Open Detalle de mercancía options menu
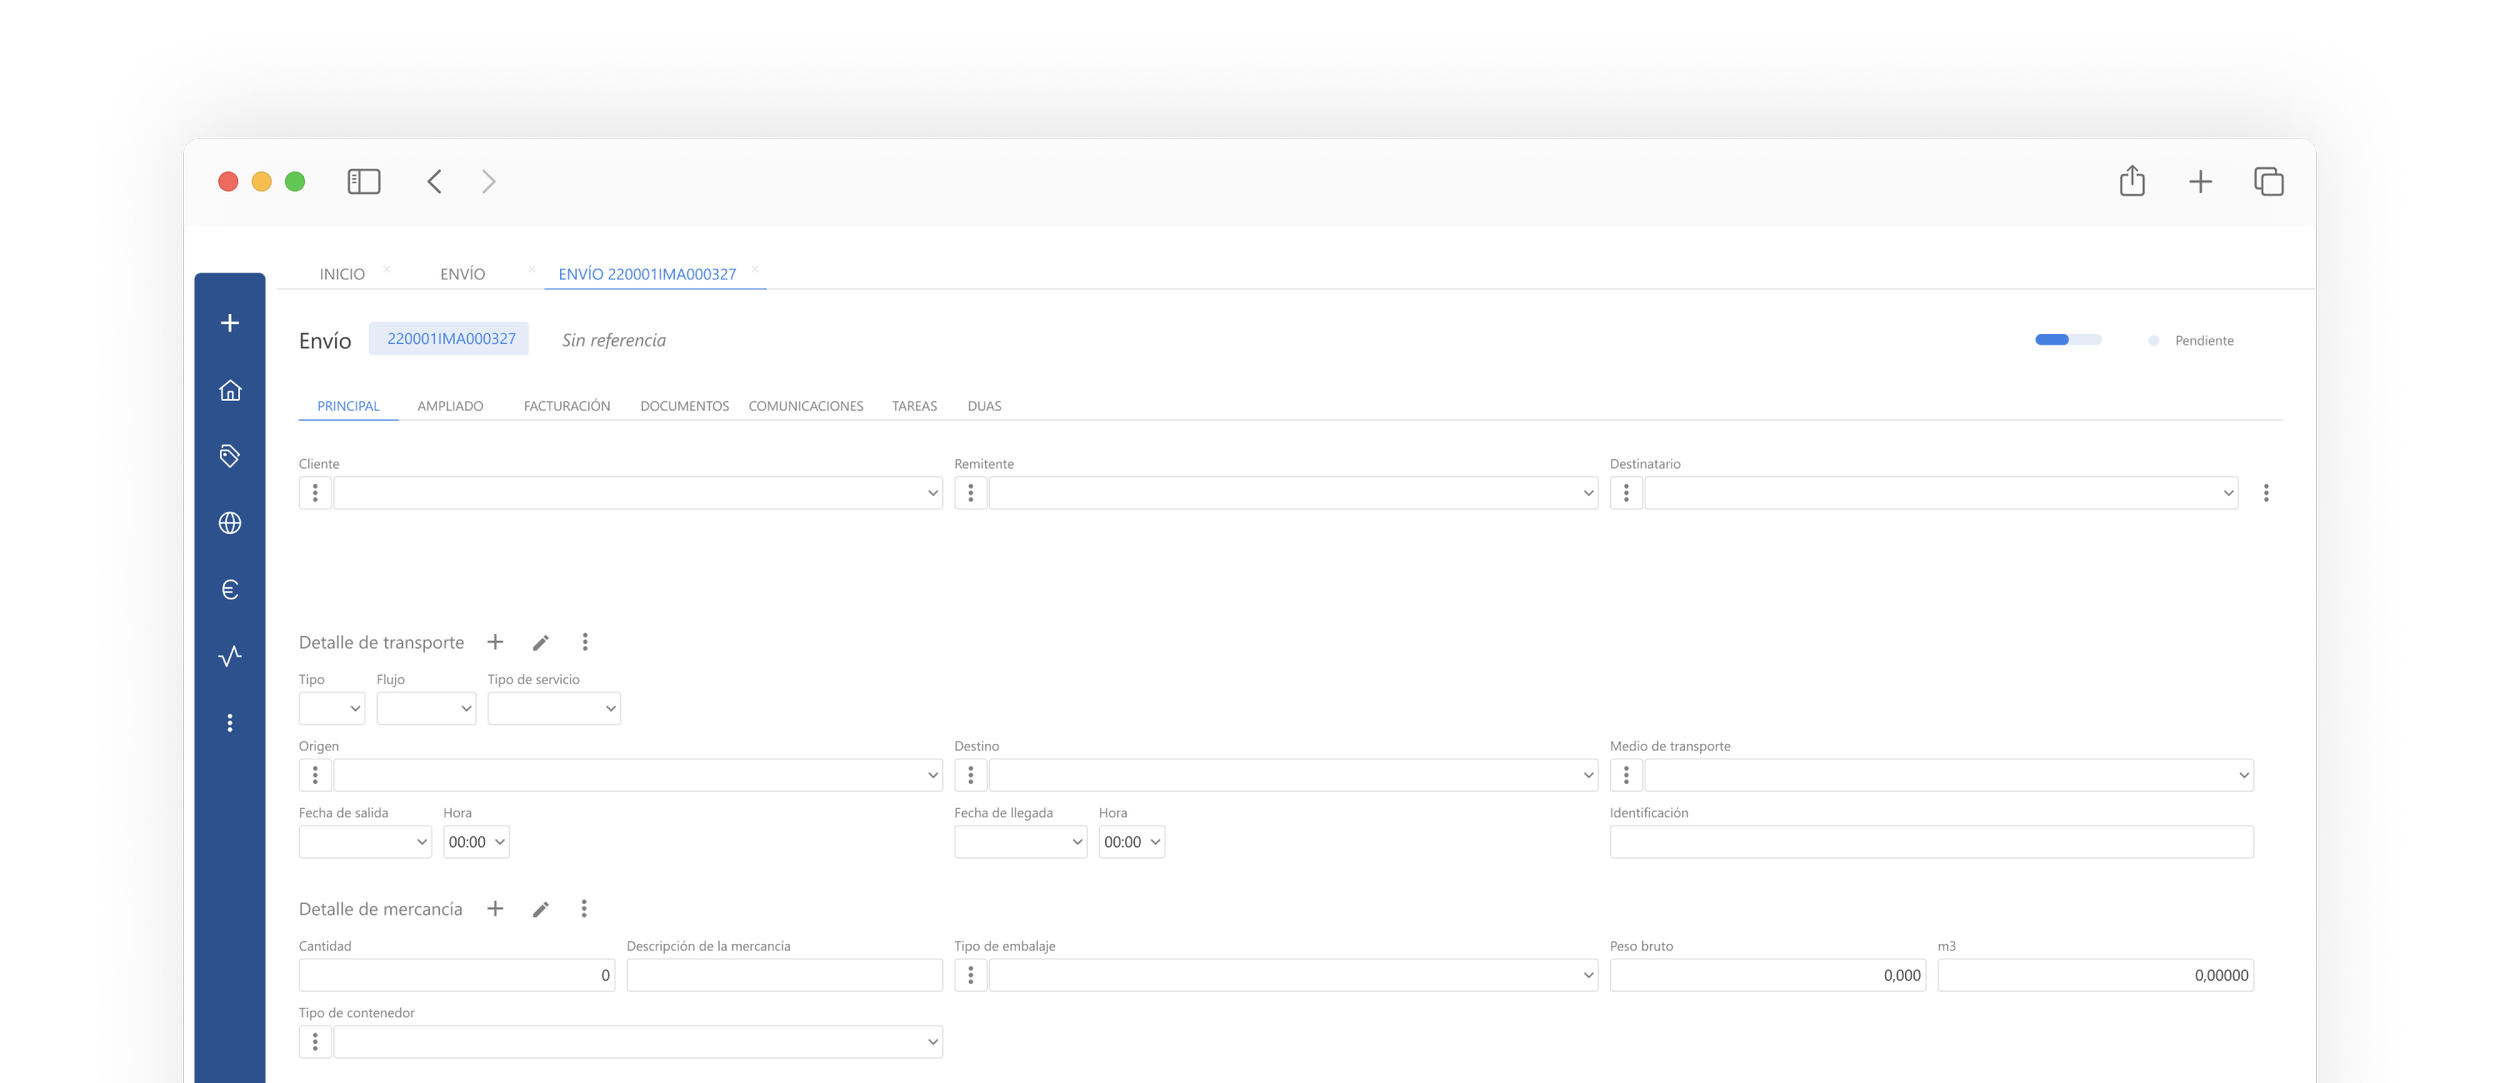This screenshot has width=2500, height=1083. tap(584, 909)
